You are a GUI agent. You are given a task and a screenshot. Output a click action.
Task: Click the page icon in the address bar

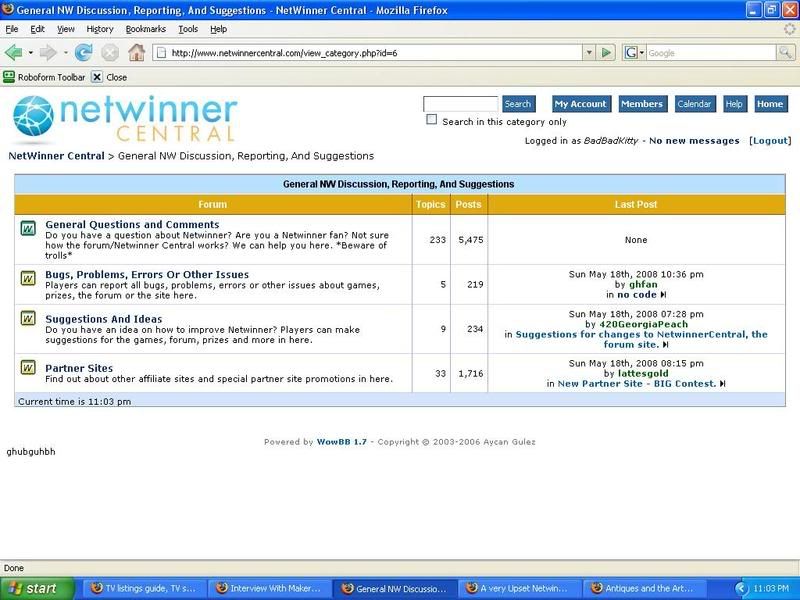161,53
